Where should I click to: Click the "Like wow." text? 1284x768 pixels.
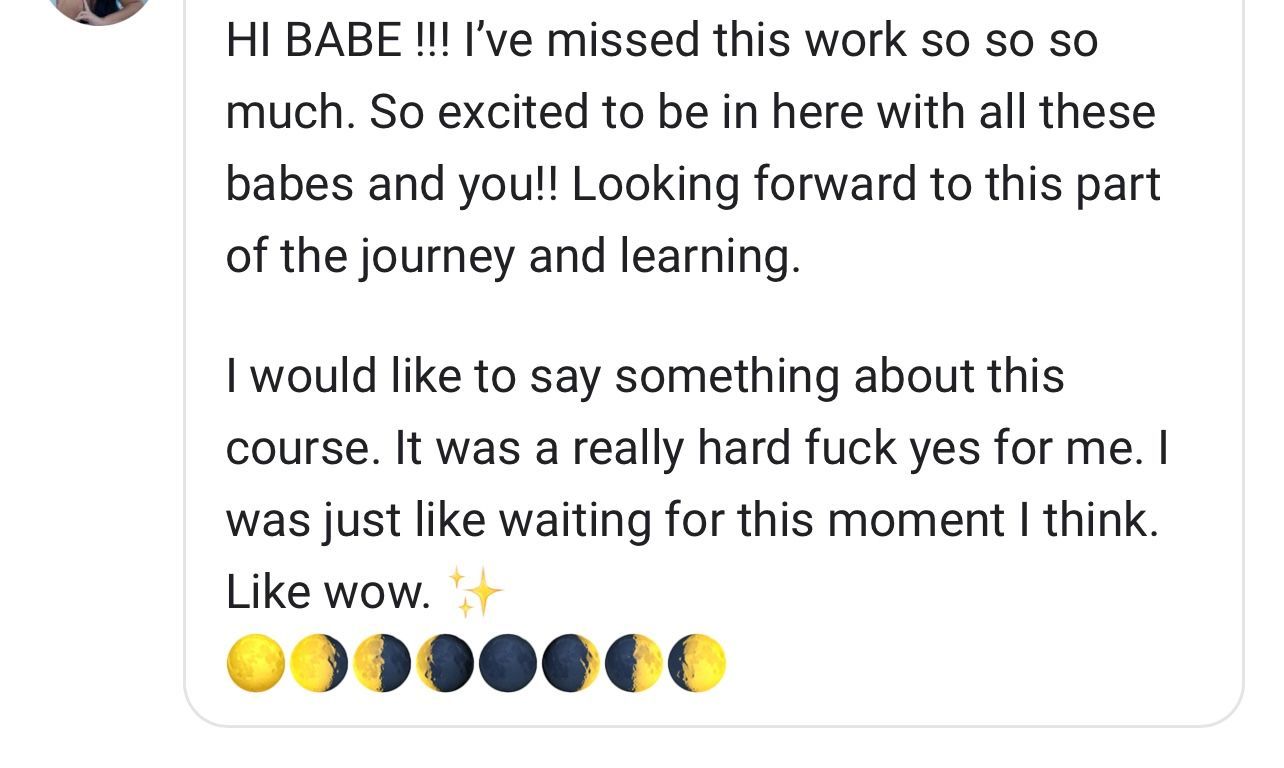point(328,592)
